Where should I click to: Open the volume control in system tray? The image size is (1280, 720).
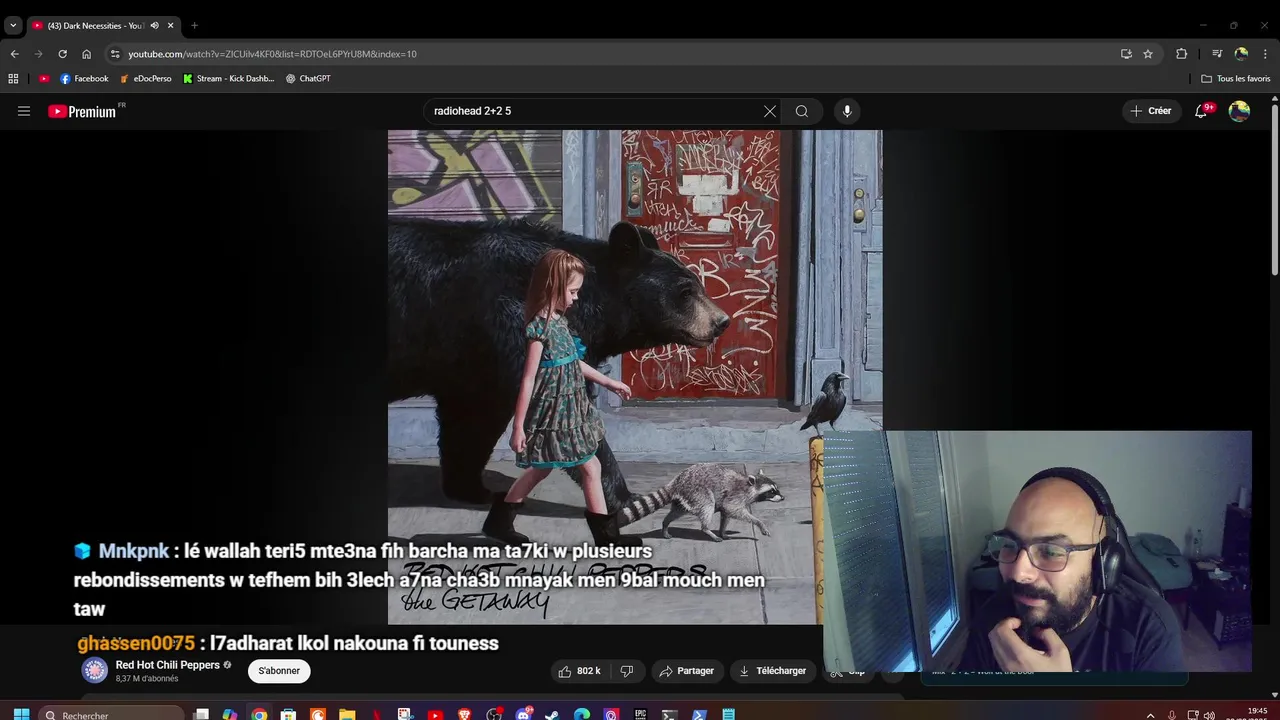pyautogui.click(x=1209, y=715)
